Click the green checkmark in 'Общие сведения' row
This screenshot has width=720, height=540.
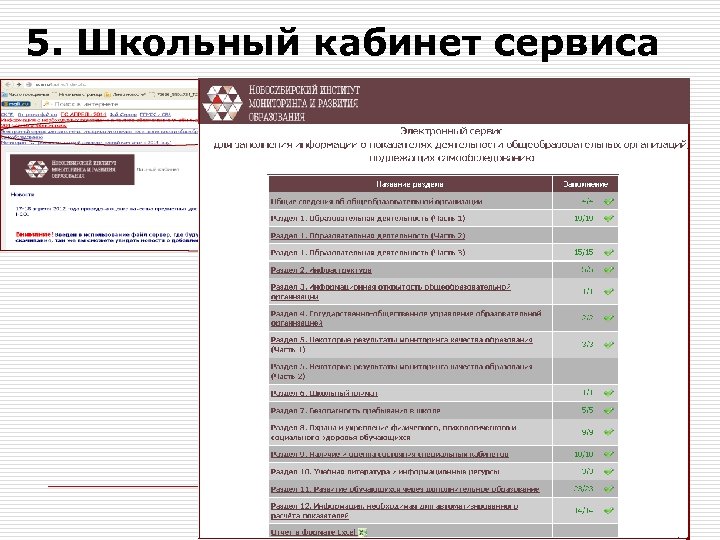[608, 202]
